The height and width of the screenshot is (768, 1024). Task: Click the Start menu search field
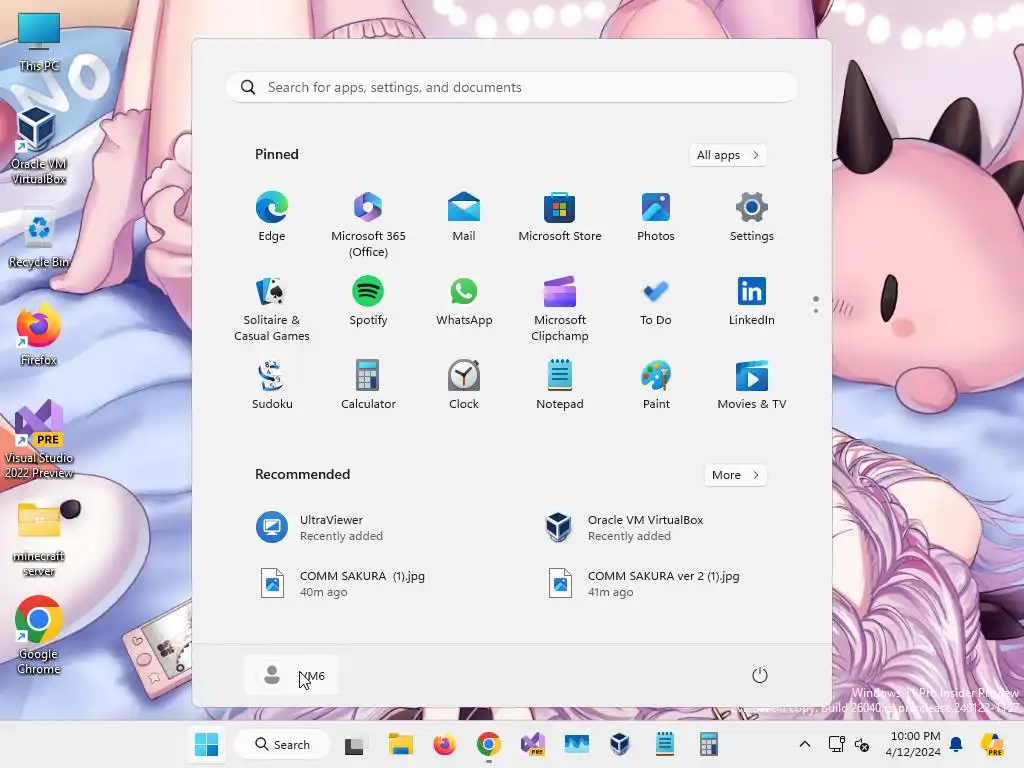512,88
